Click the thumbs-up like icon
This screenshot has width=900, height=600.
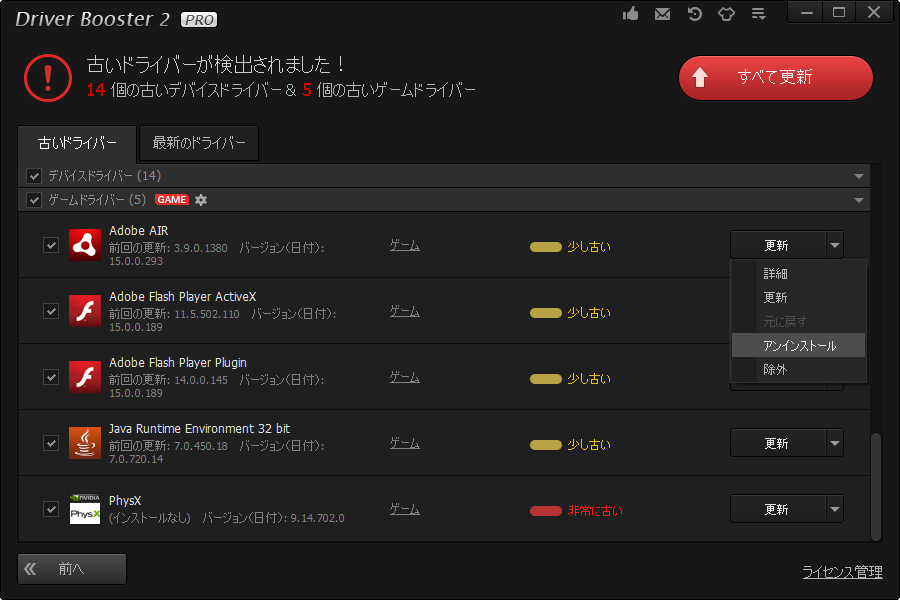point(631,13)
